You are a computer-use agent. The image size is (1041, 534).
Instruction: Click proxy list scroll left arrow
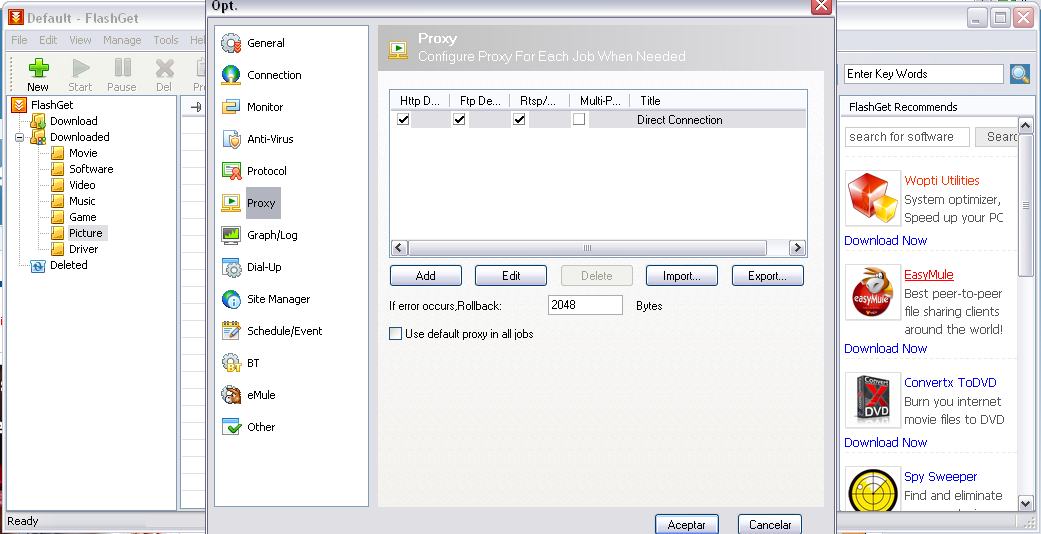(399, 248)
